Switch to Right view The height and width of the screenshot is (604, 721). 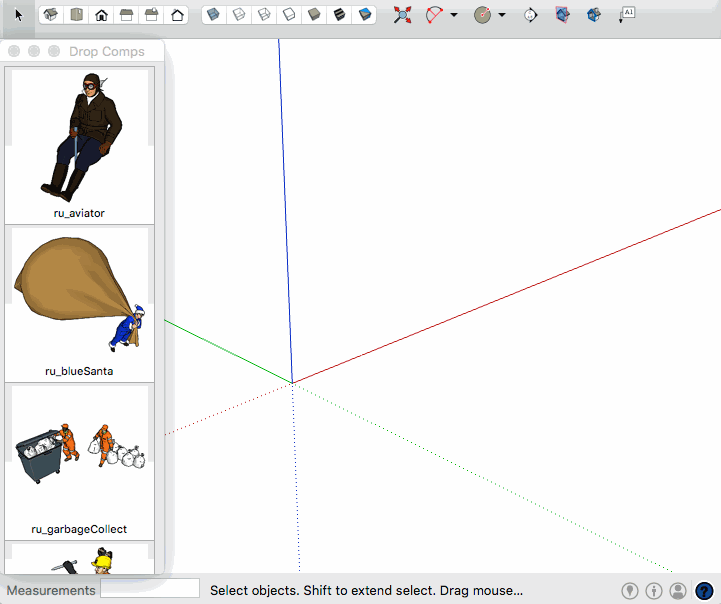pyautogui.click(x=126, y=15)
